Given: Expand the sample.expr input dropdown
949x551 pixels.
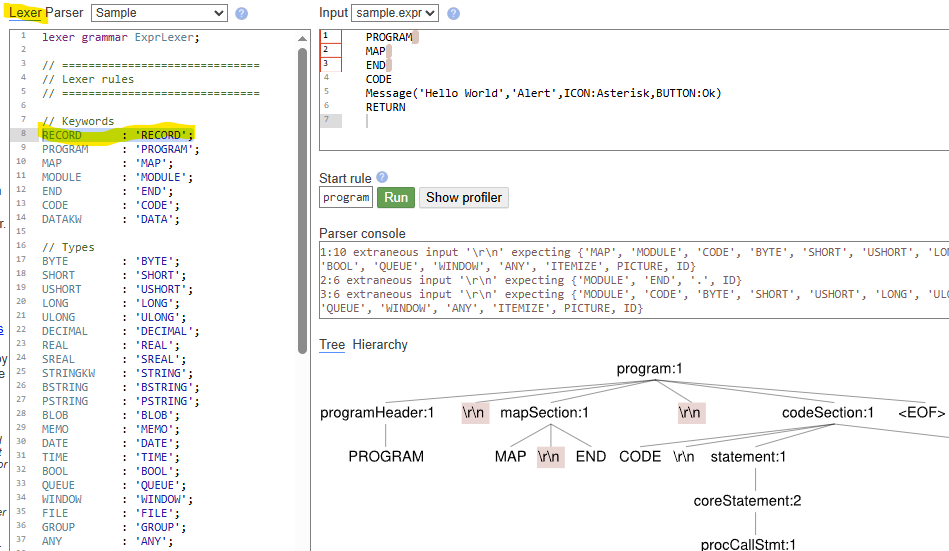Looking at the screenshot, I should [x=395, y=13].
